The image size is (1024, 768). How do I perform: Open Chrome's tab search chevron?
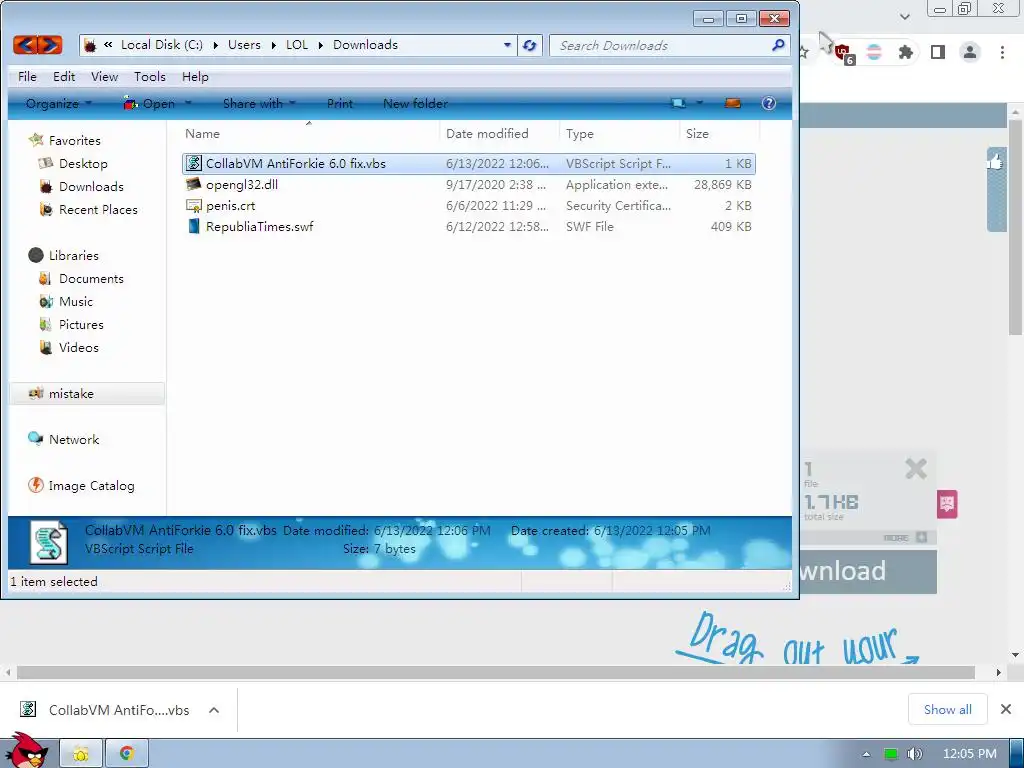tap(904, 16)
